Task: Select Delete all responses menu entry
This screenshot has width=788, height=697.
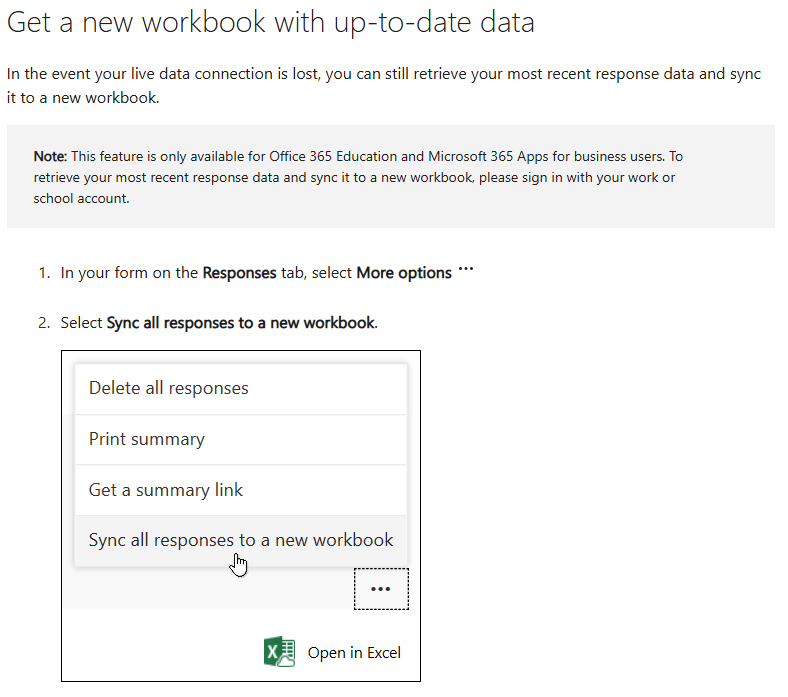Action: [x=241, y=389]
